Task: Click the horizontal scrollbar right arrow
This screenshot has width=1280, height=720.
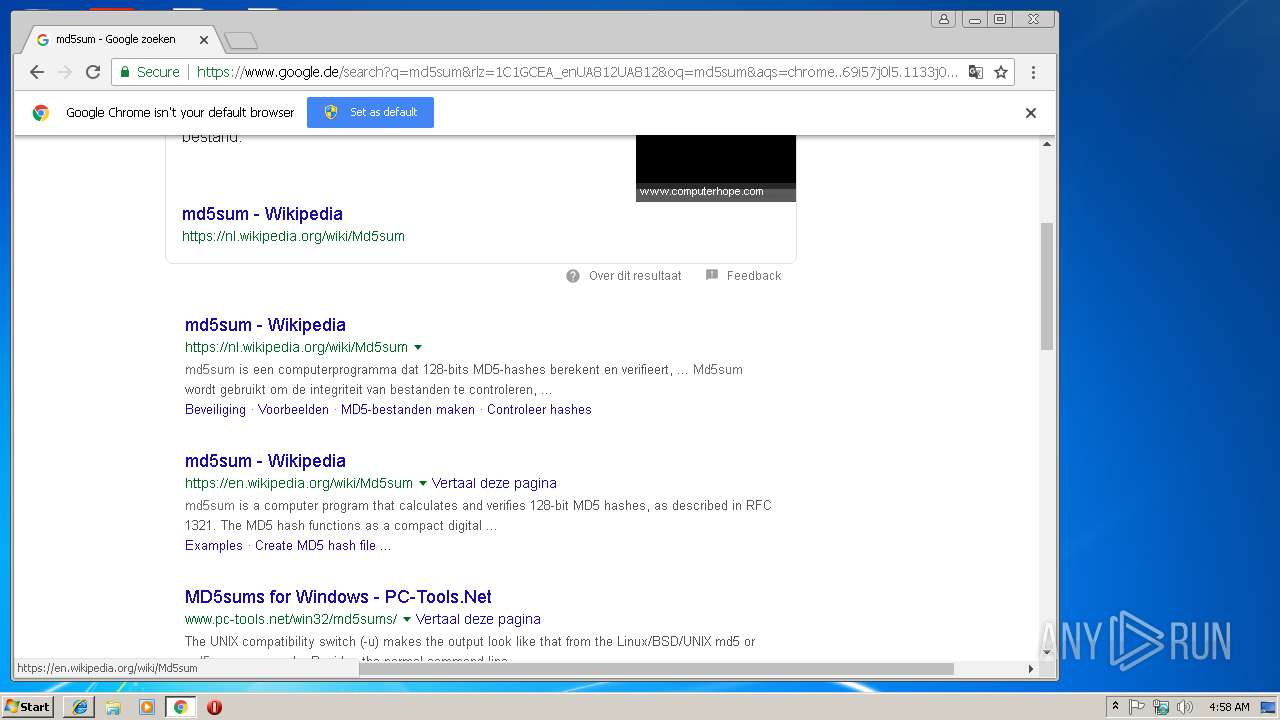Action: coord(1031,668)
